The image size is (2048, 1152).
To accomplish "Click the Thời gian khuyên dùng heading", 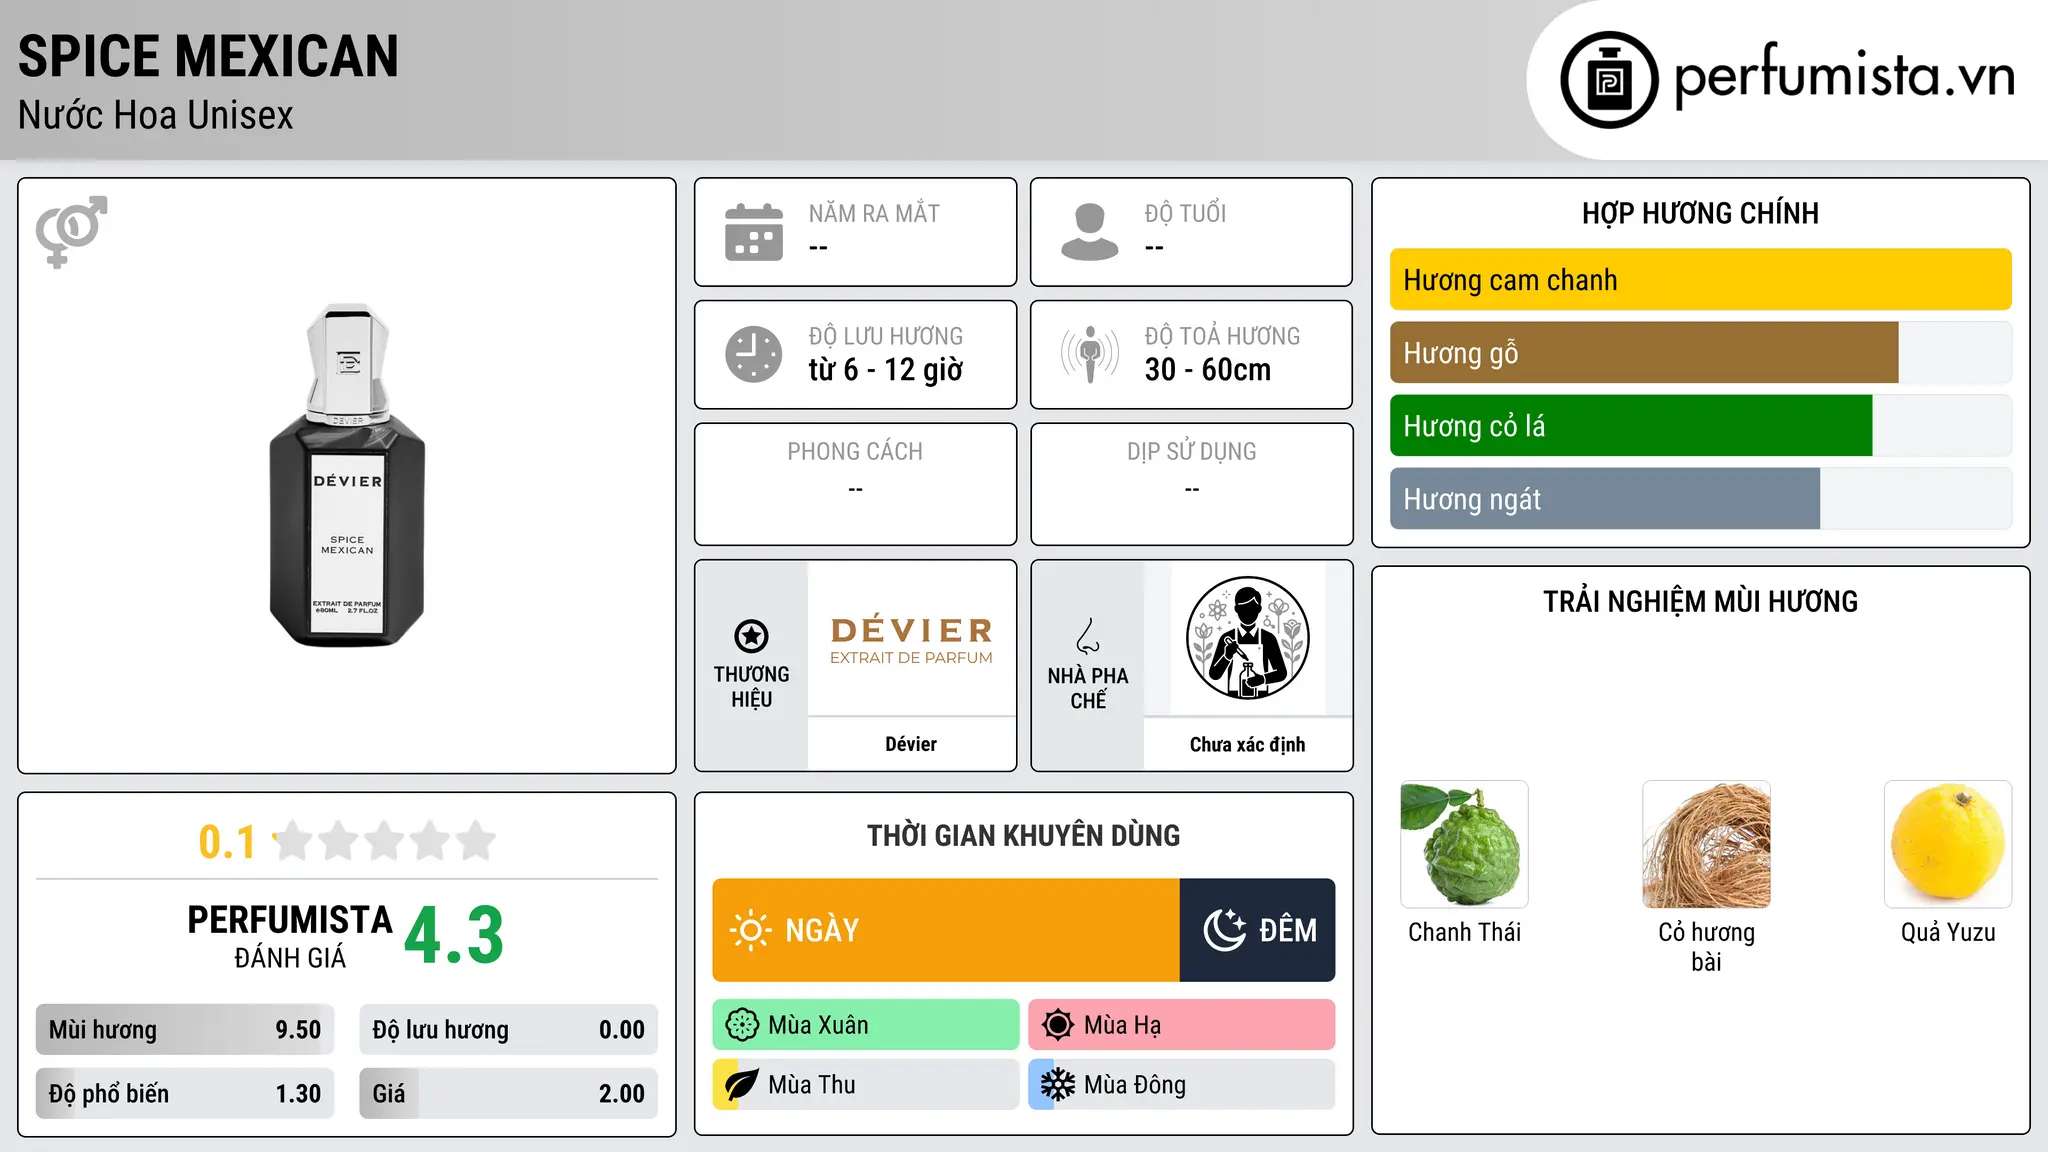I will click(x=1024, y=835).
